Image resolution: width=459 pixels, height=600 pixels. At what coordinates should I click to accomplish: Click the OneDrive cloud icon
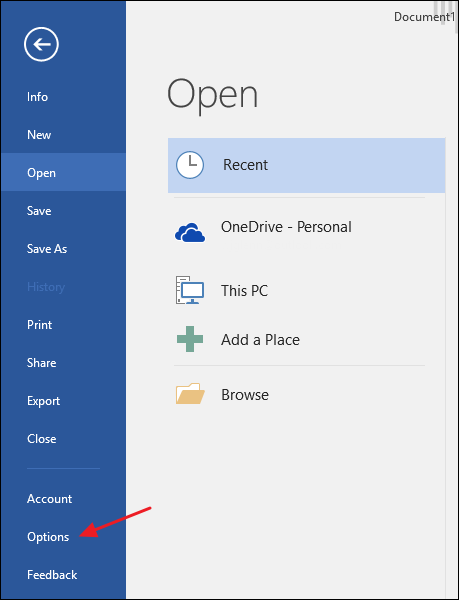click(190, 232)
